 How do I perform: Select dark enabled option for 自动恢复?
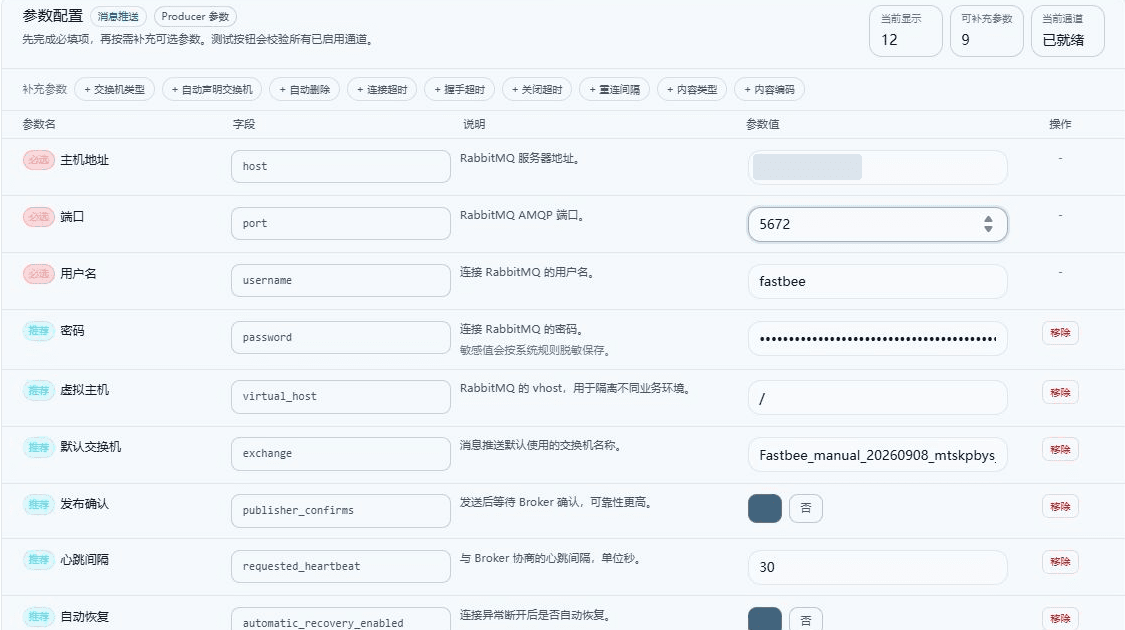765,619
